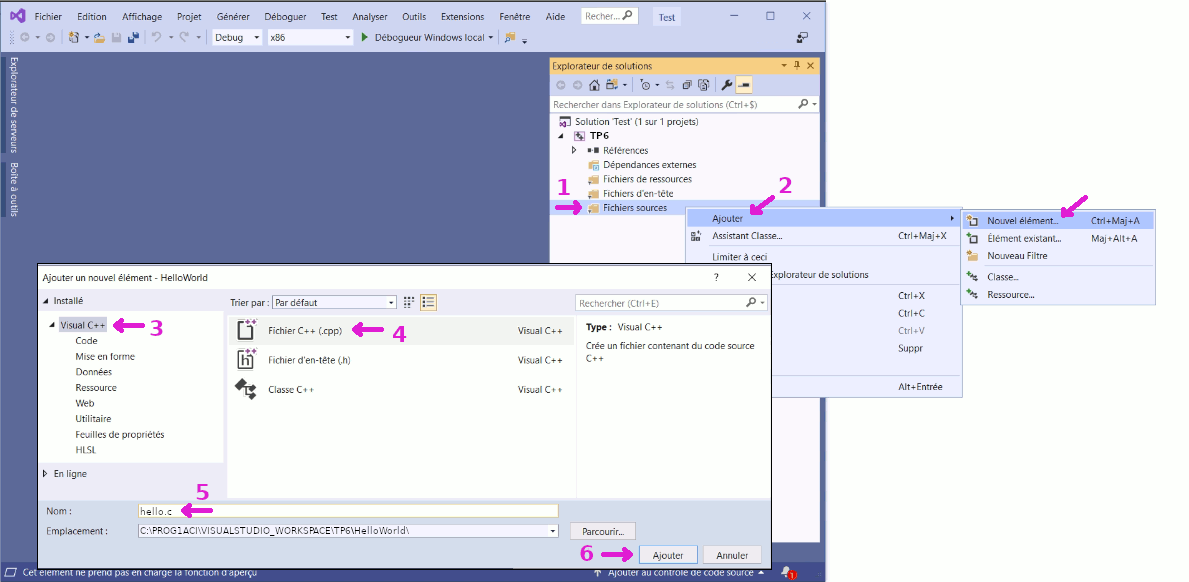
Task: Click the Home icon in Solution Explorer
Action: coord(595,85)
